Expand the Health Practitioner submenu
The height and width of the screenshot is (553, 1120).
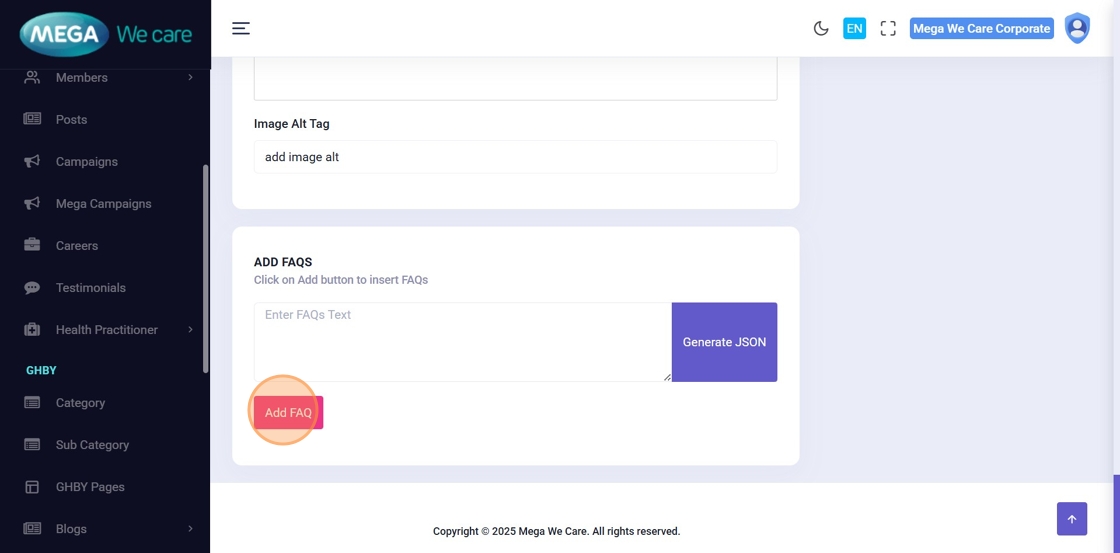coord(190,329)
